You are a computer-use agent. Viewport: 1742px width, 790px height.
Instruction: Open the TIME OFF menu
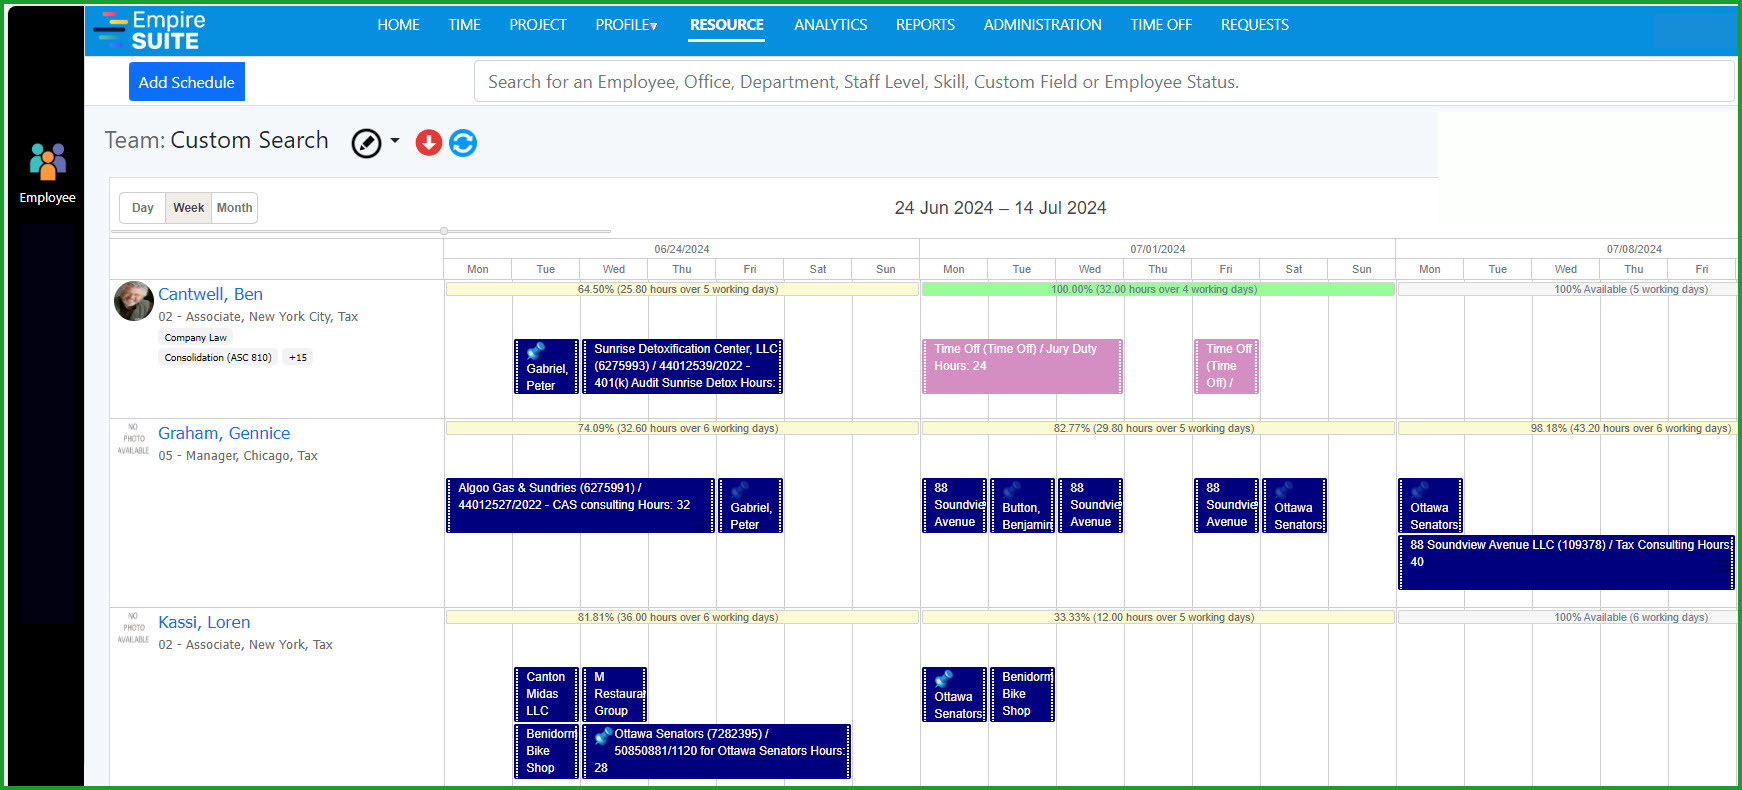tap(1161, 25)
